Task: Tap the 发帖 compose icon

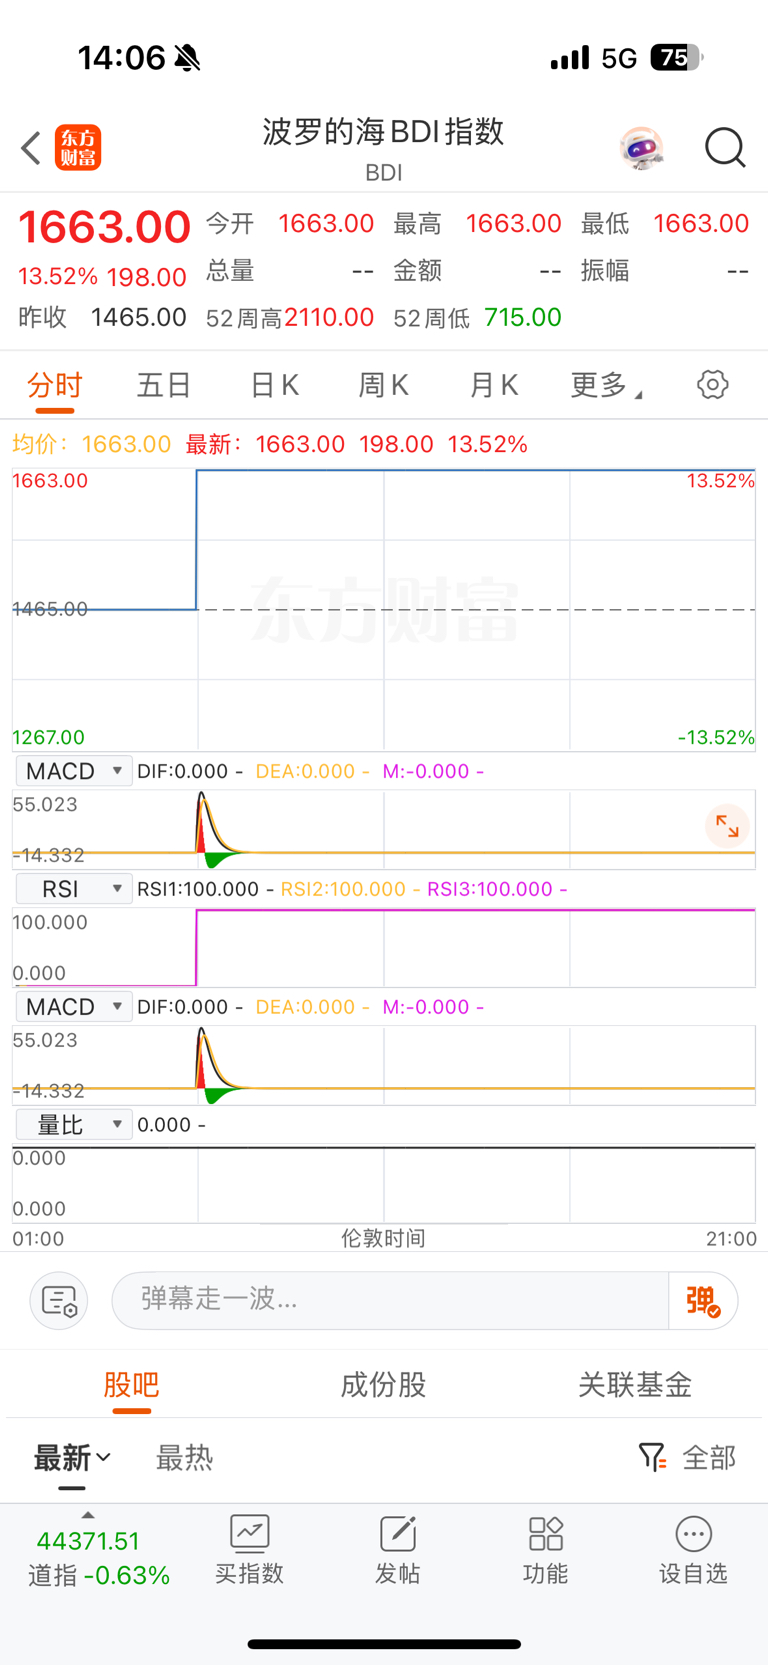Action: click(x=397, y=1533)
